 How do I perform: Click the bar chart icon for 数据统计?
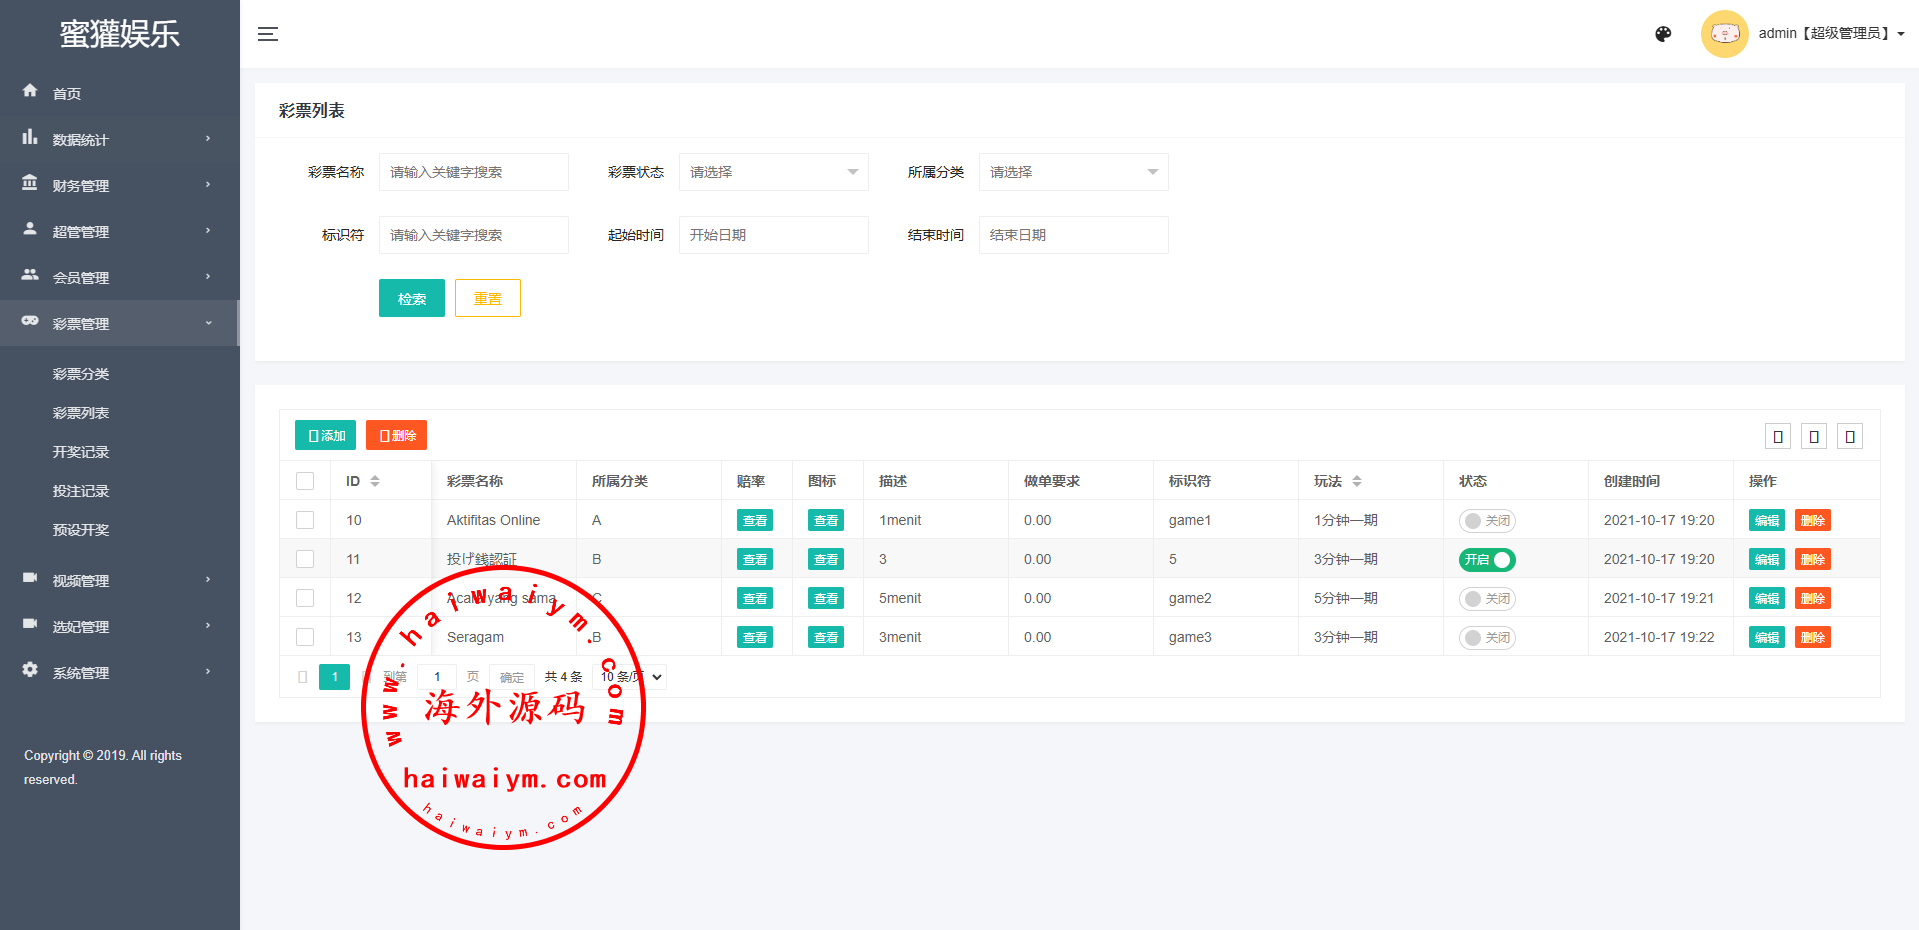30,138
